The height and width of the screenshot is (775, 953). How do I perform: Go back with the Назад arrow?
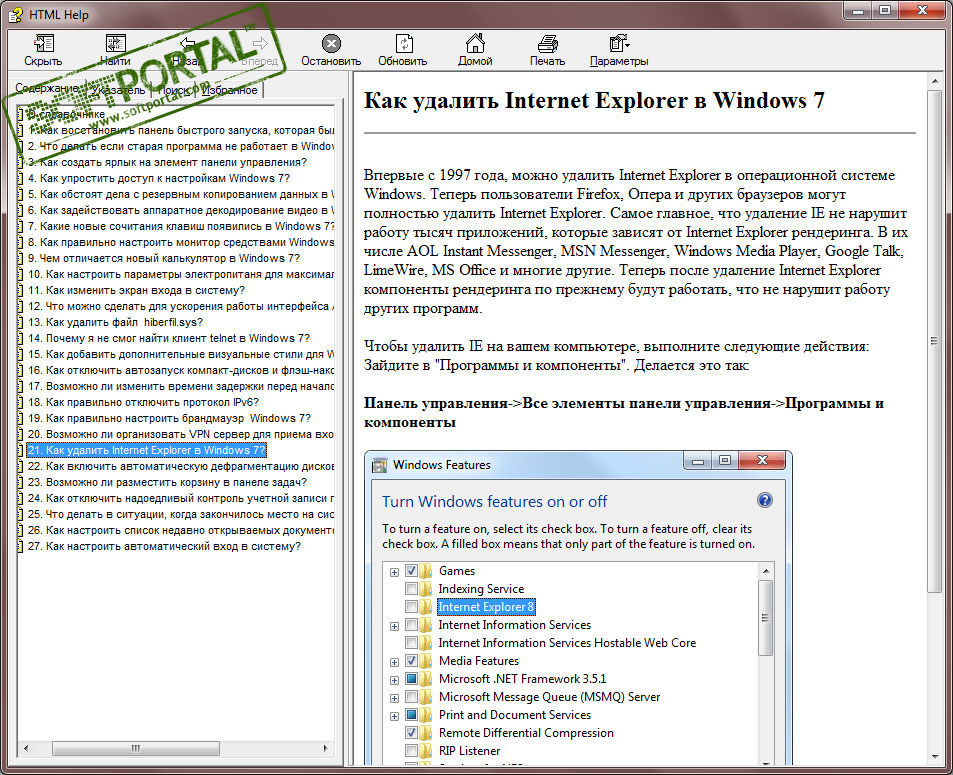click(x=188, y=44)
